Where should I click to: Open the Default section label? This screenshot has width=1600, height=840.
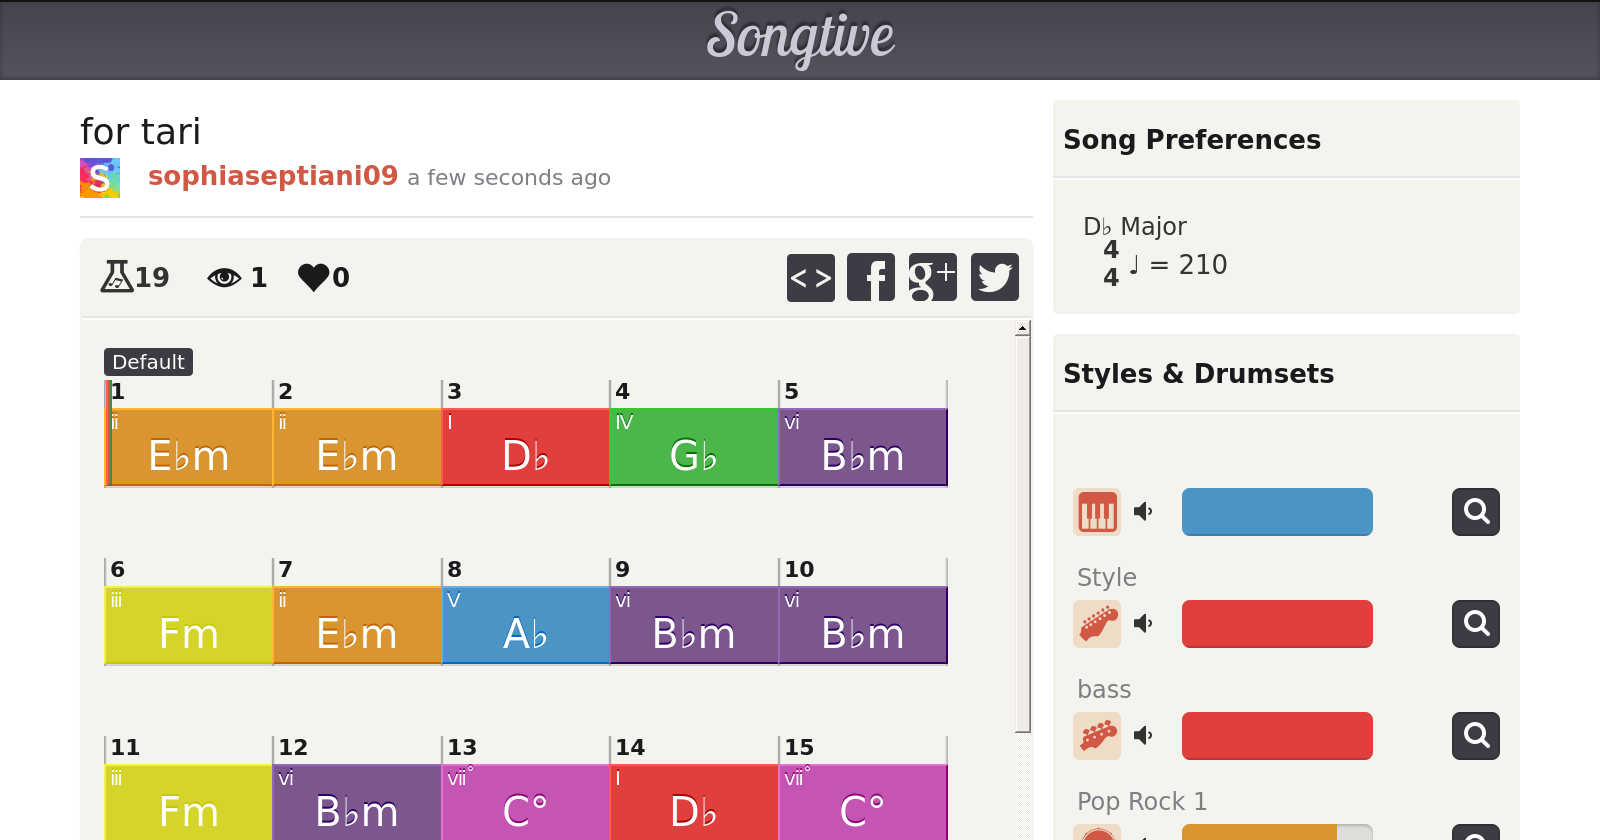point(148,362)
